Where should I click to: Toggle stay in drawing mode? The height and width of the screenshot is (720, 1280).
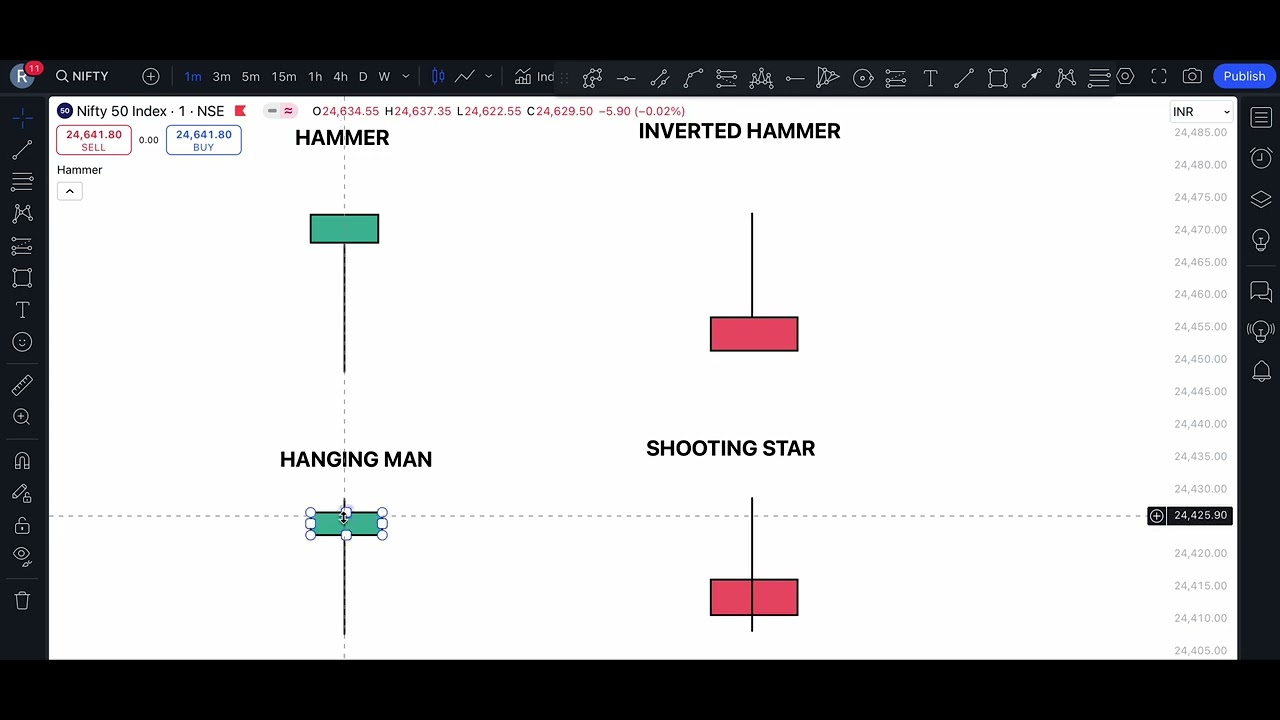pyautogui.click(x=22, y=493)
